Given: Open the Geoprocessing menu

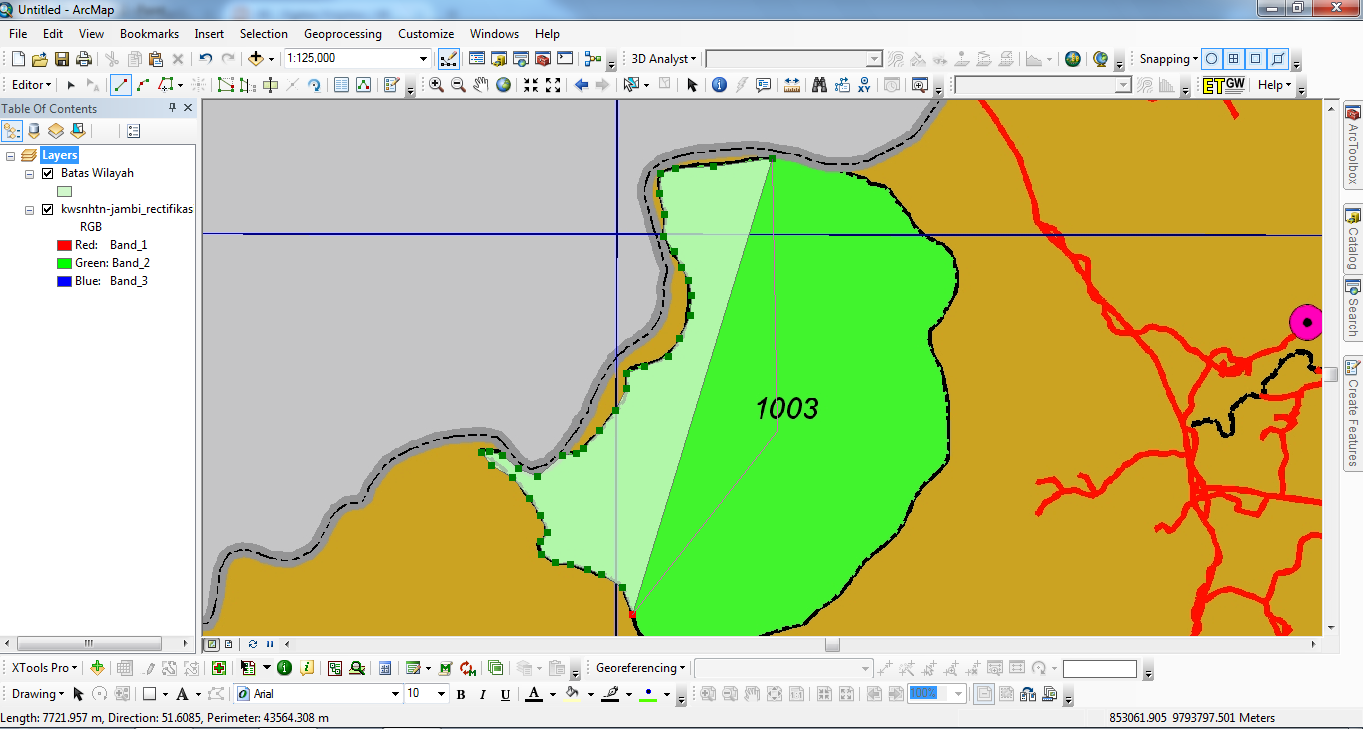Looking at the screenshot, I should (342, 33).
